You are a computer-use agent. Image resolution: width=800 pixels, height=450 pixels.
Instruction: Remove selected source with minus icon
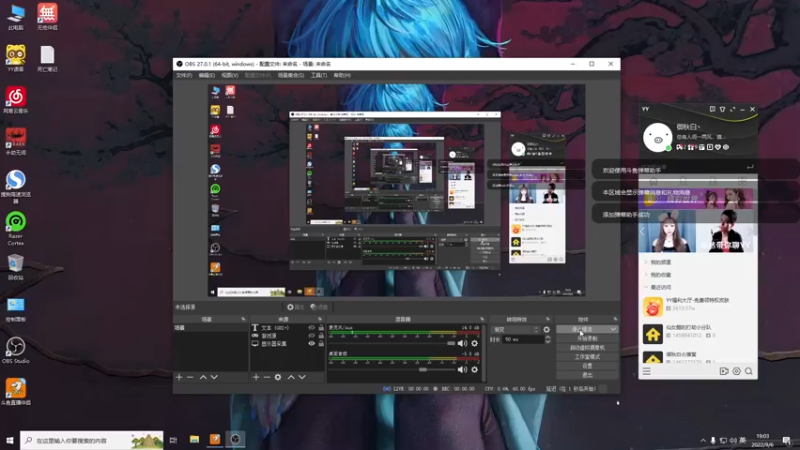coord(267,377)
